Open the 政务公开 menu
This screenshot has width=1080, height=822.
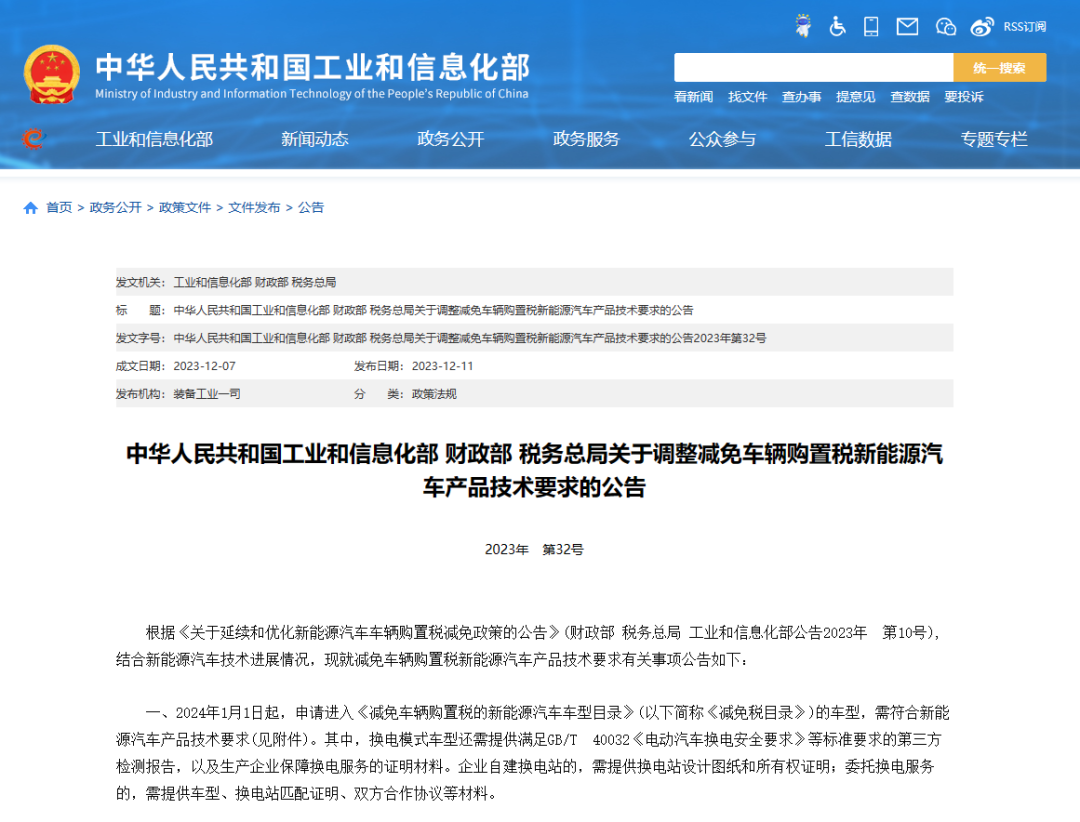[x=450, y=139]
